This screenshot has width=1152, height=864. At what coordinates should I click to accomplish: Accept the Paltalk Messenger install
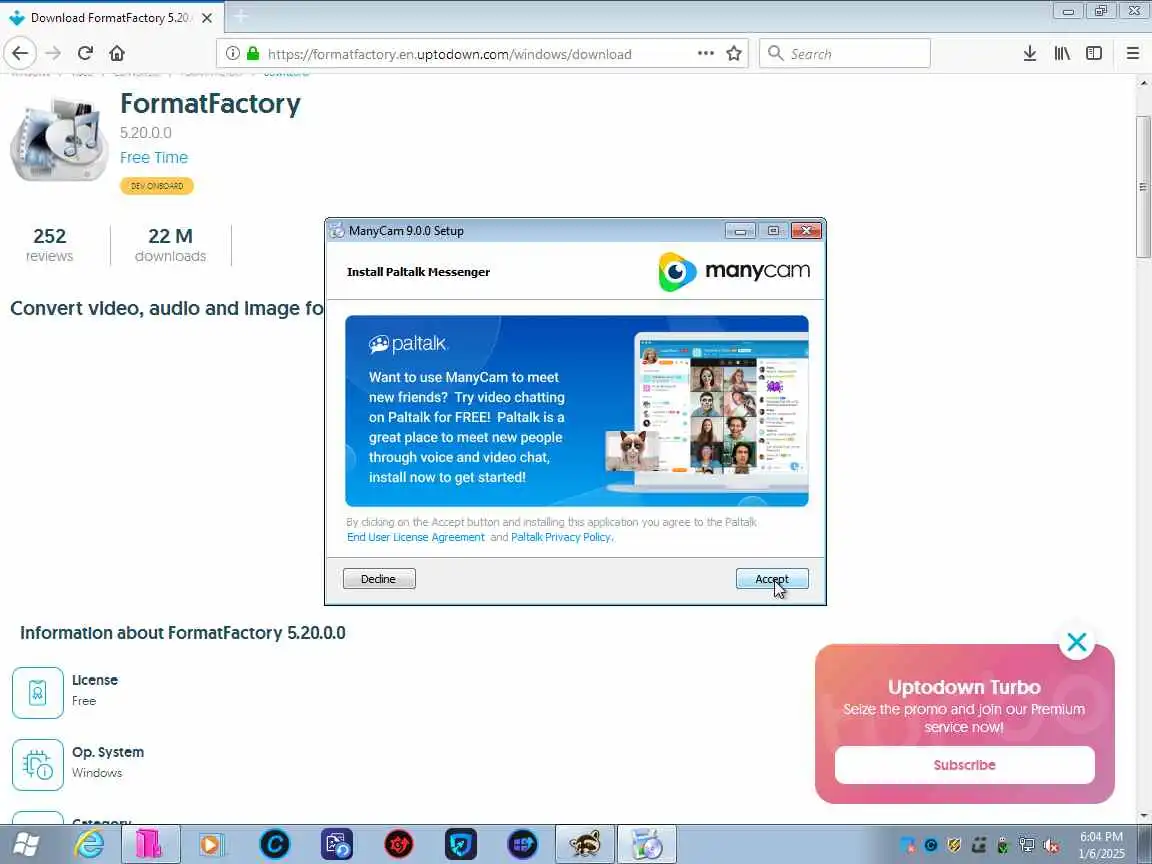(772, 579)
